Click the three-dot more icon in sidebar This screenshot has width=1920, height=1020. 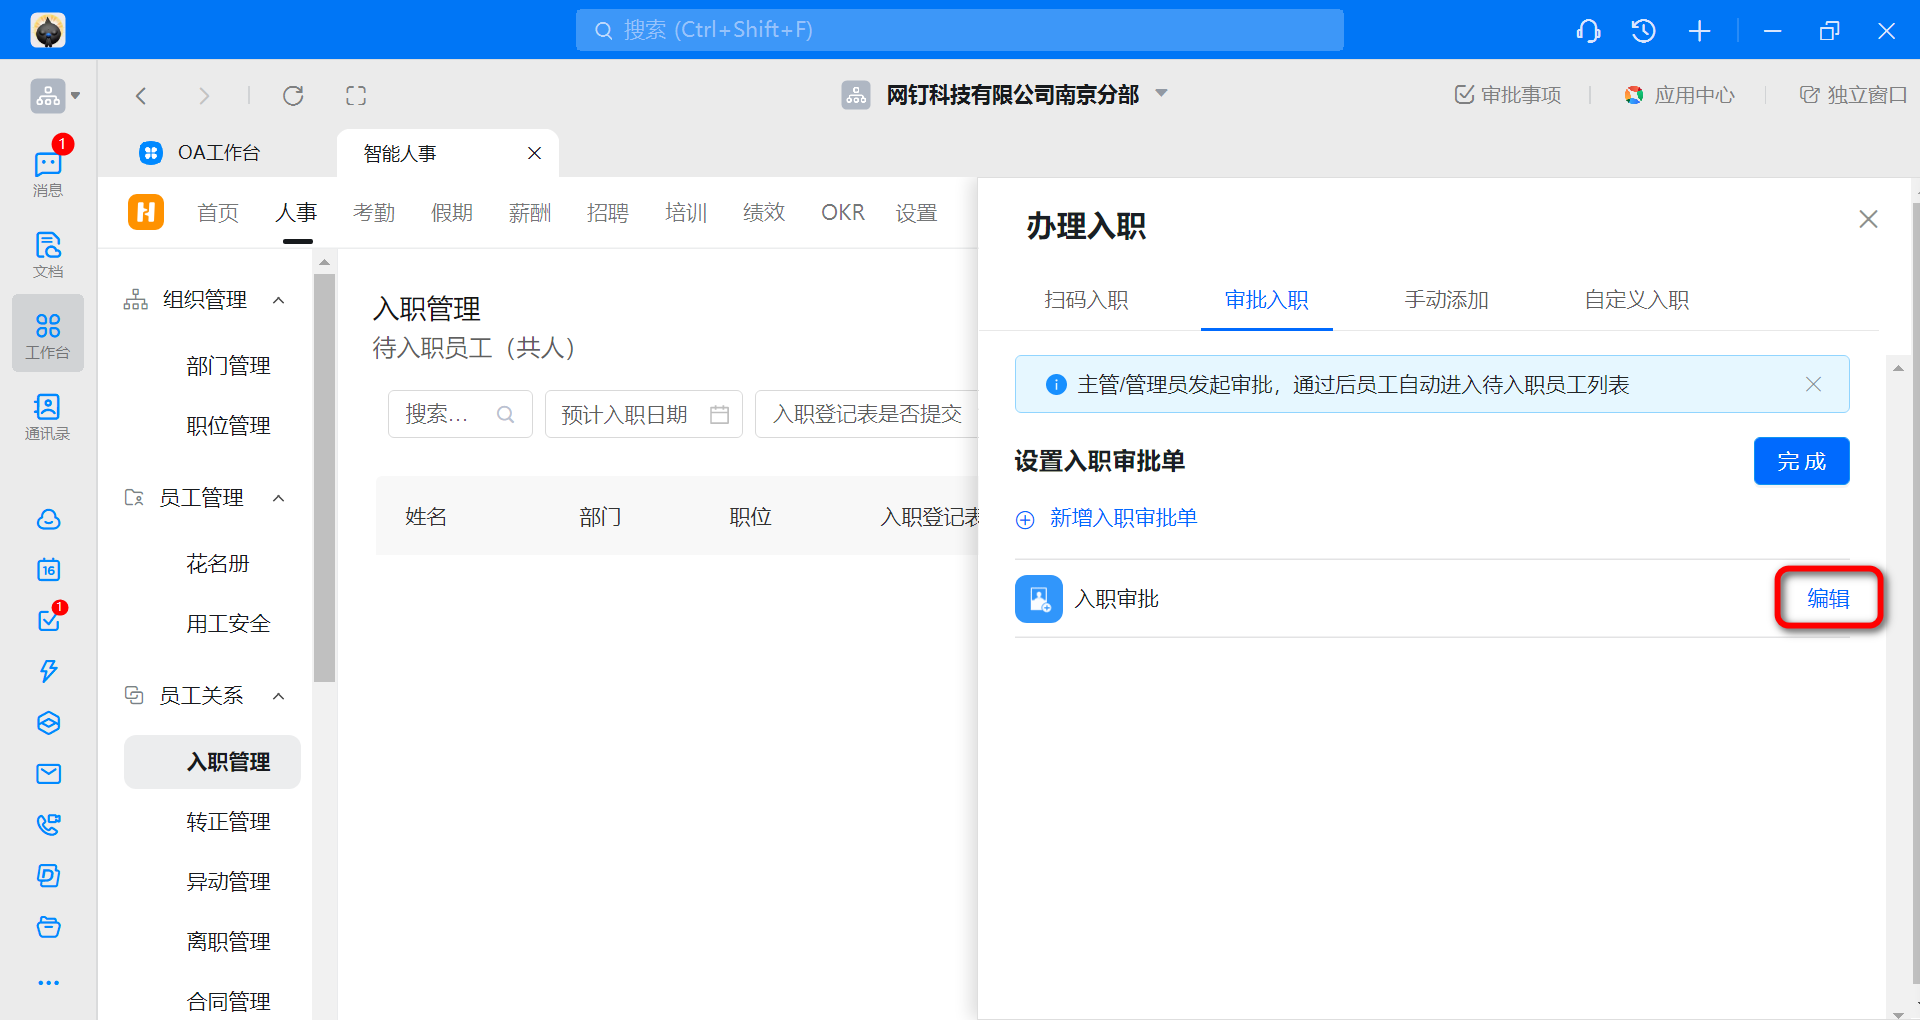(x=48, y=983)
